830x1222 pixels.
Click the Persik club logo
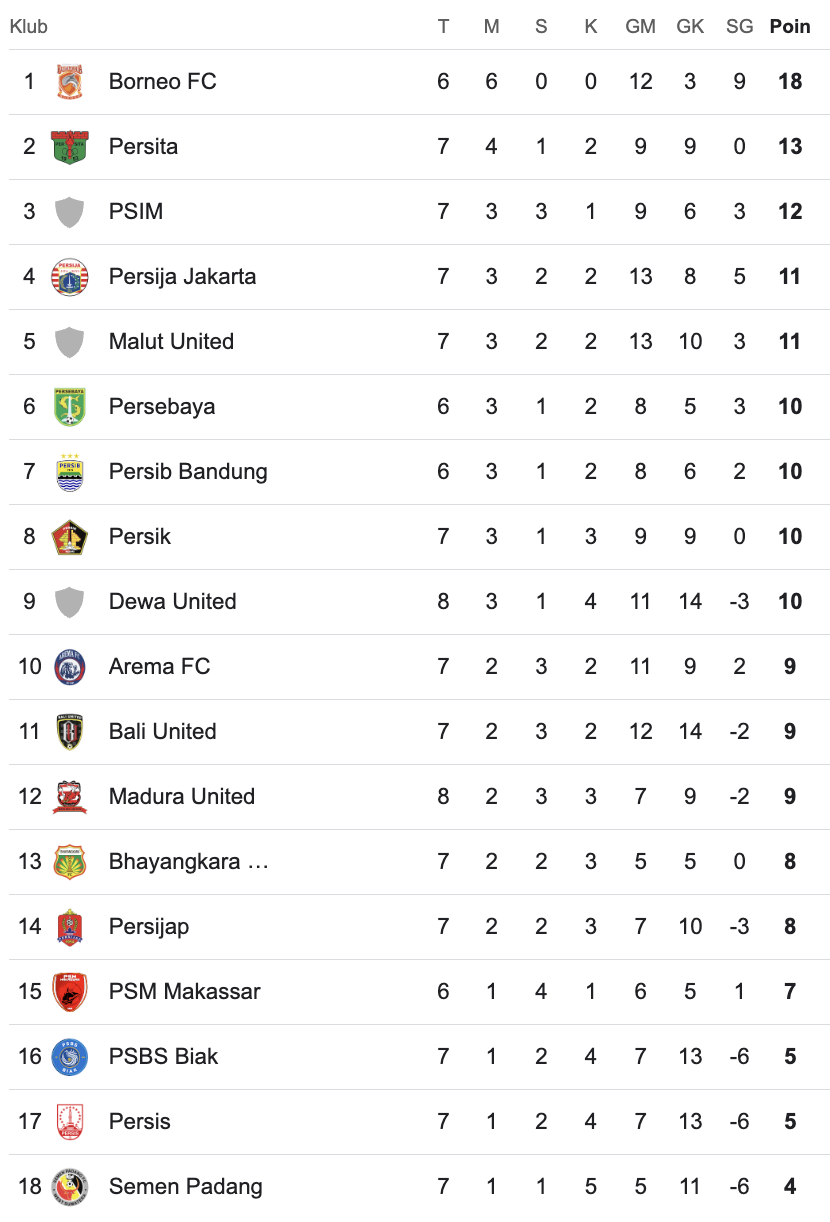pyautogui.click(x=69, y=537)
